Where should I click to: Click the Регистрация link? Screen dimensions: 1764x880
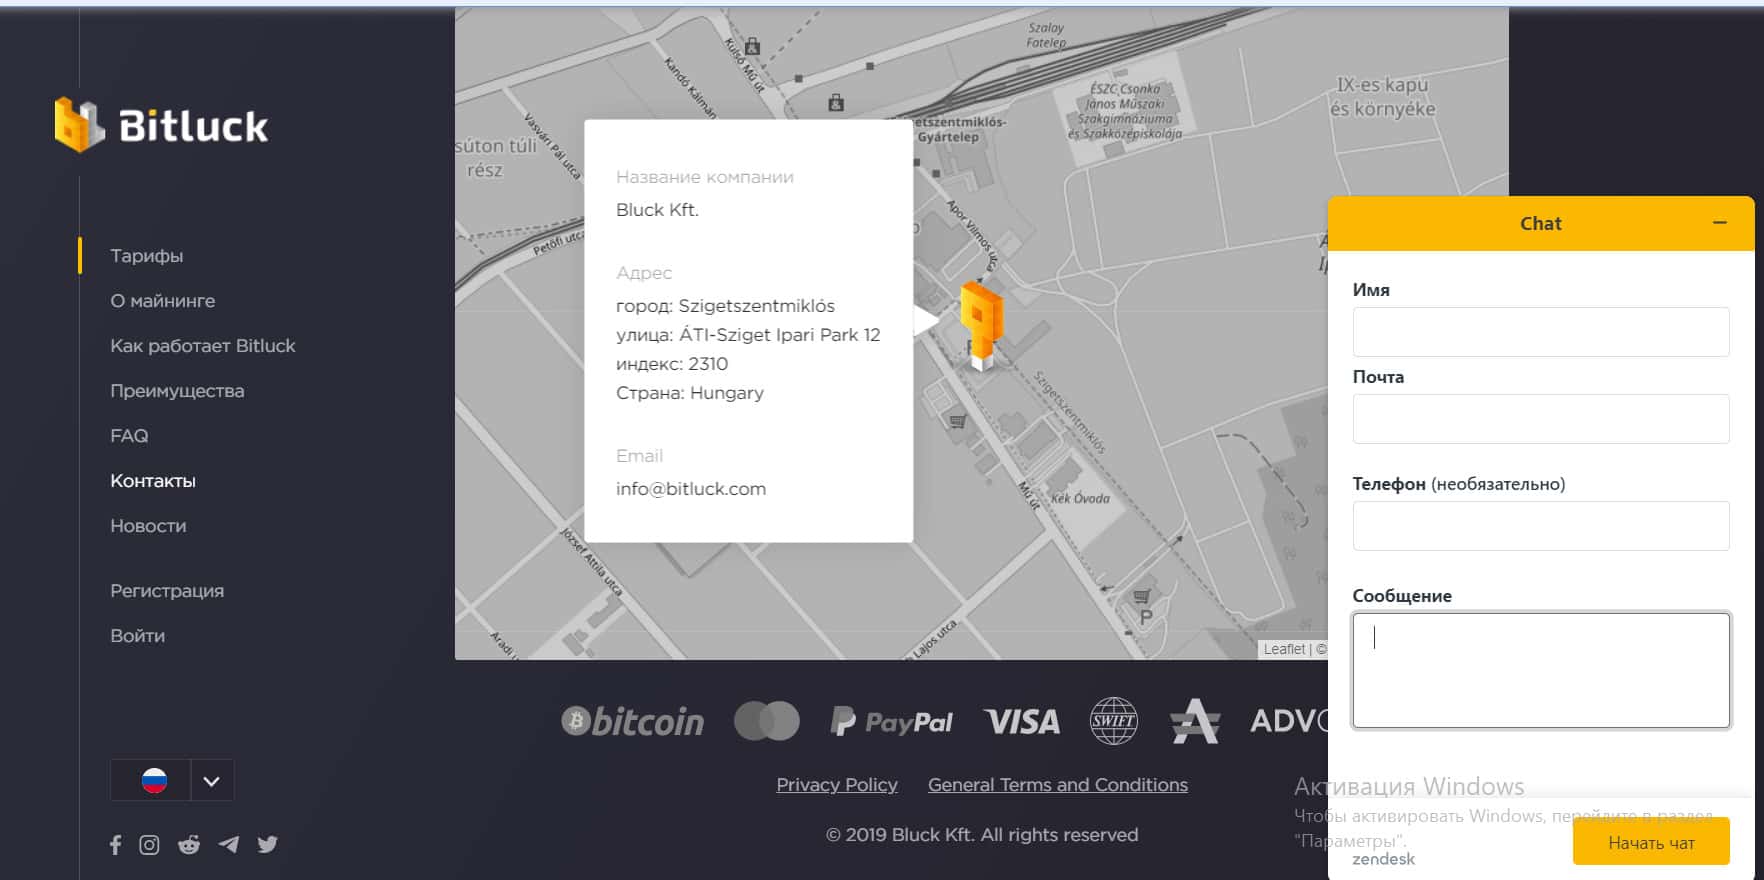coord(167,591)
